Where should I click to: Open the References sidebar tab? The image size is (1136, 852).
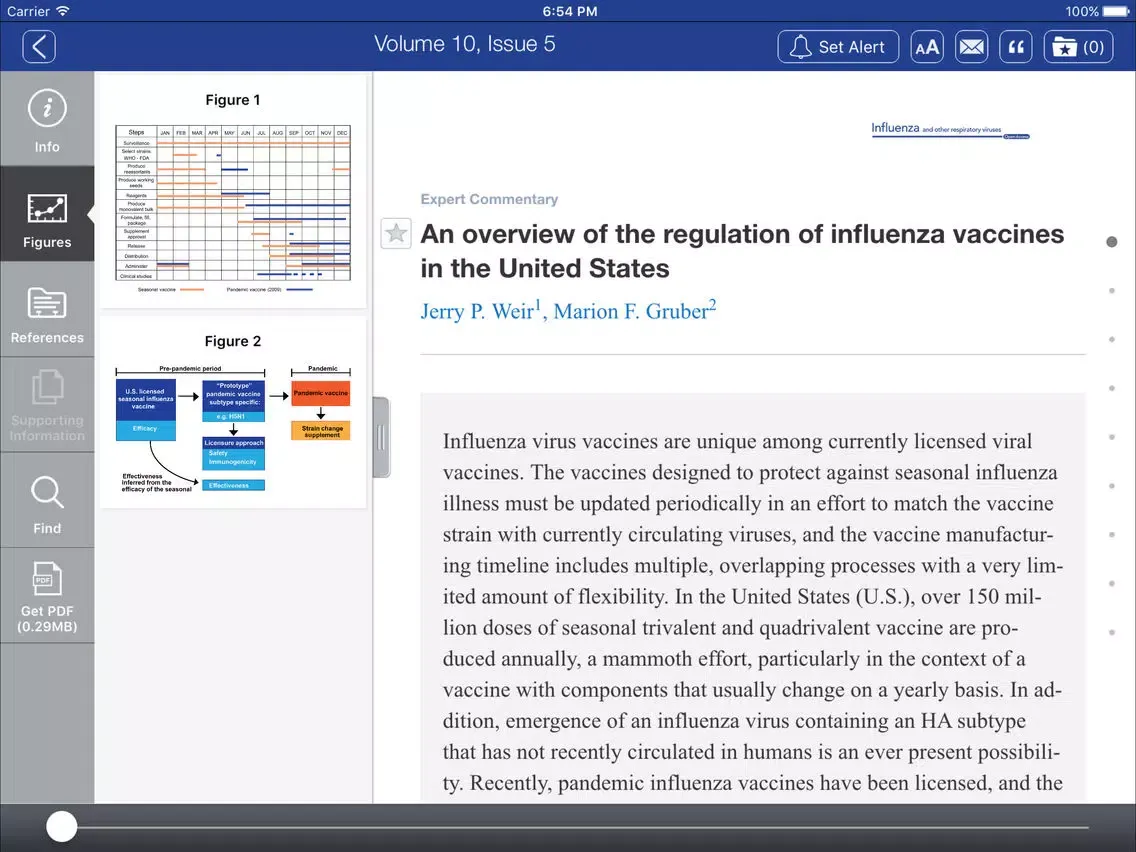[x=47, y=310]
